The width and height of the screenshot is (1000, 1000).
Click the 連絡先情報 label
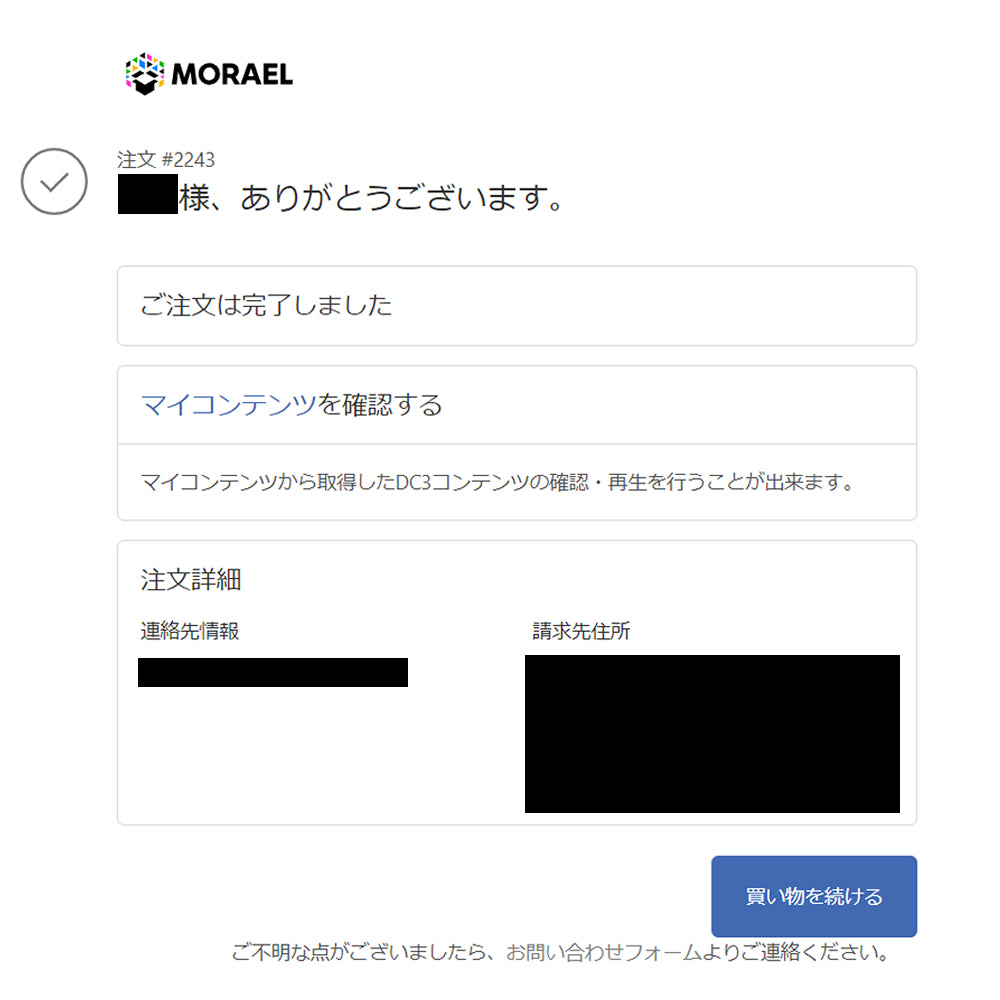pos(190,631)
